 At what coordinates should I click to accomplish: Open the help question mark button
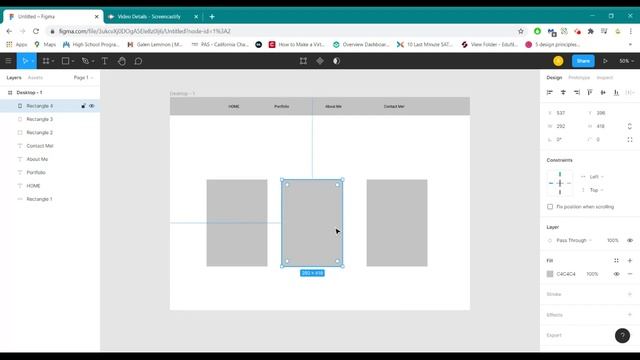[x=622, y=336]
